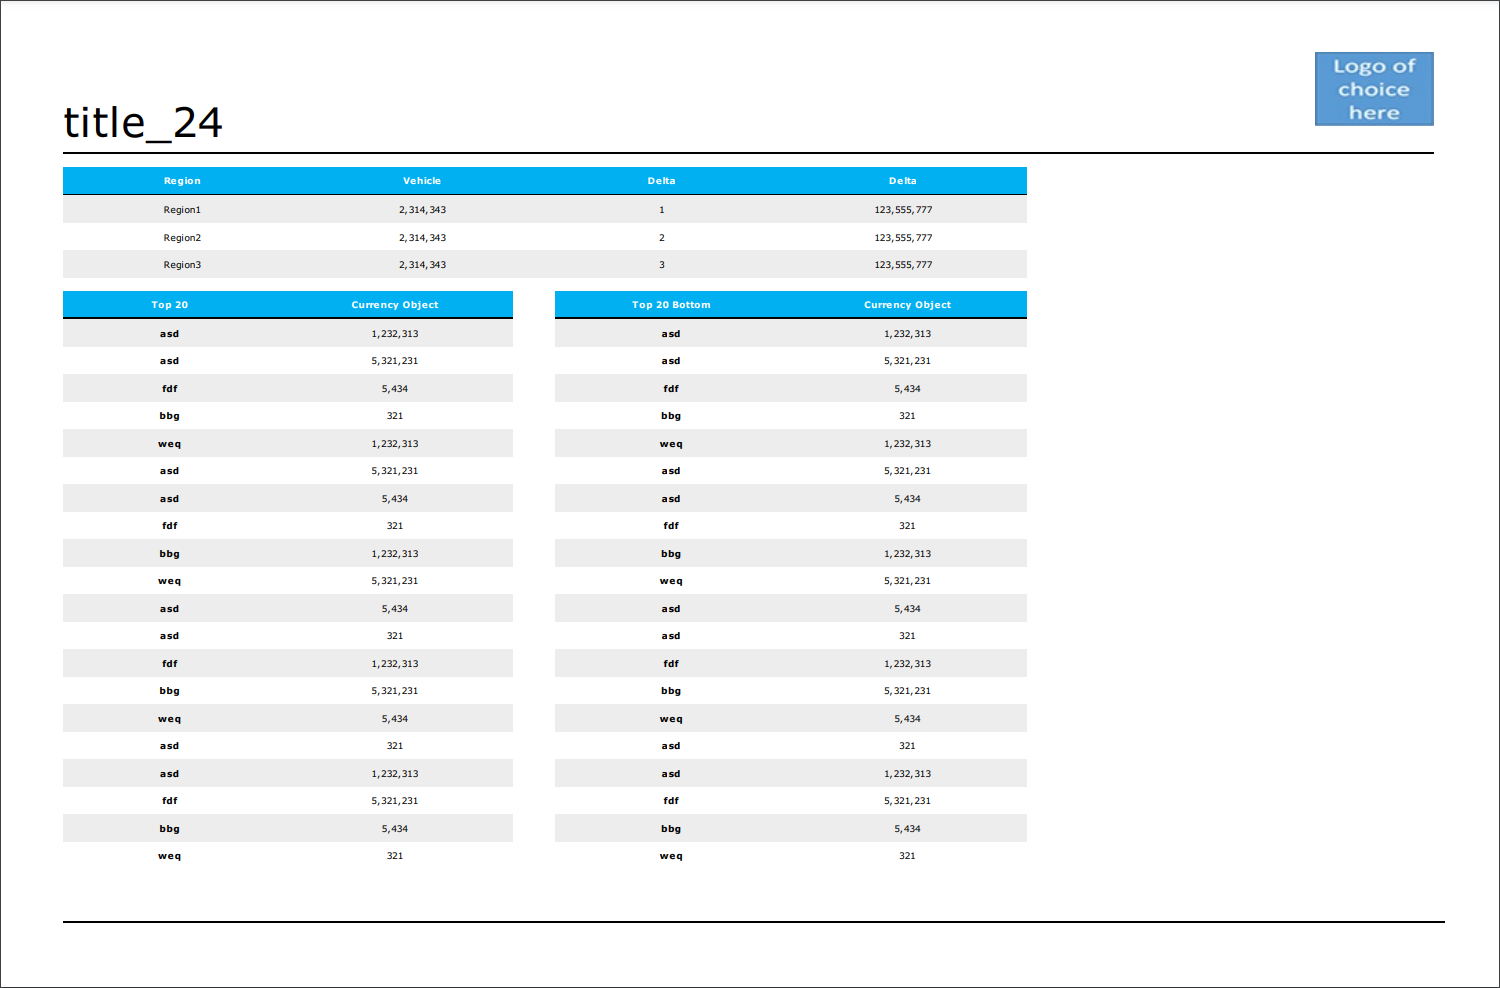Click Currency Object header beside 'Top 20 Bottom'
Image resolution: width=1500 pixels, height=988 pixels.
907,305
